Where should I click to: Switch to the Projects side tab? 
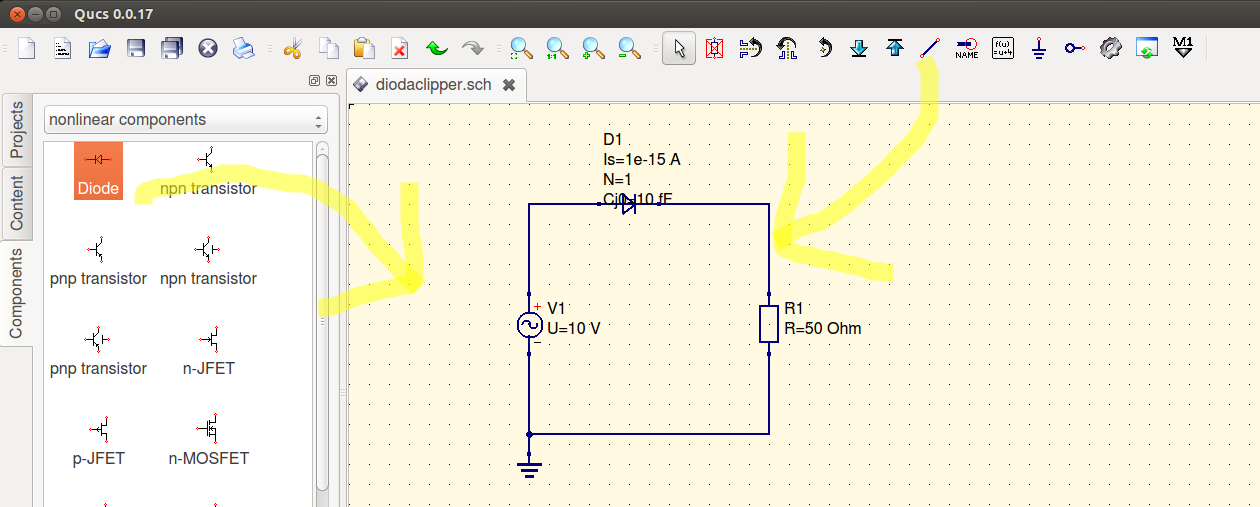[x=17, y=131]
